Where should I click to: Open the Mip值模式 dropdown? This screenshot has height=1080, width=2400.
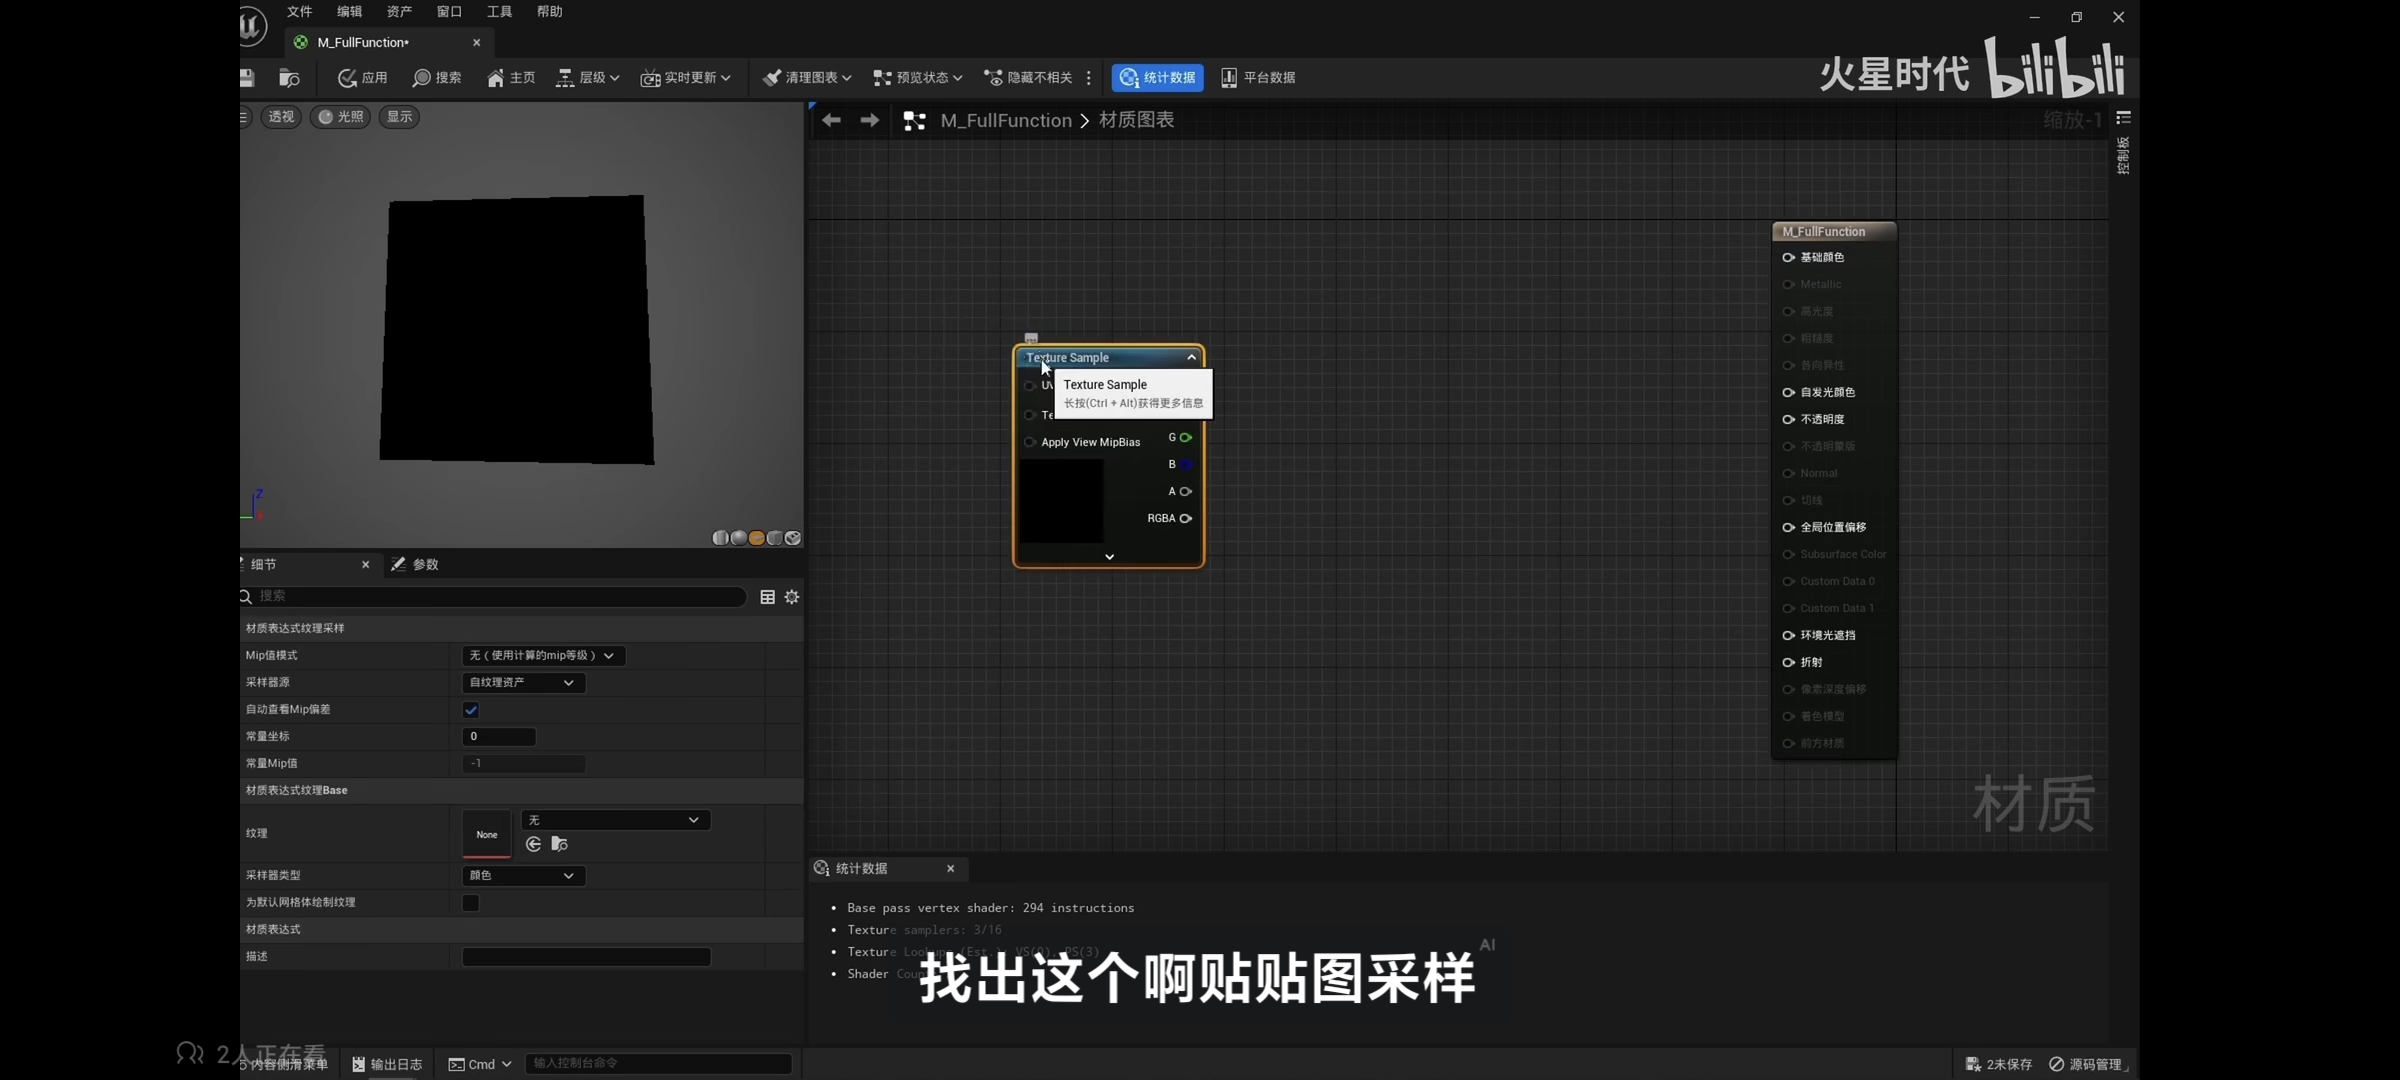[x=542, y=656]
